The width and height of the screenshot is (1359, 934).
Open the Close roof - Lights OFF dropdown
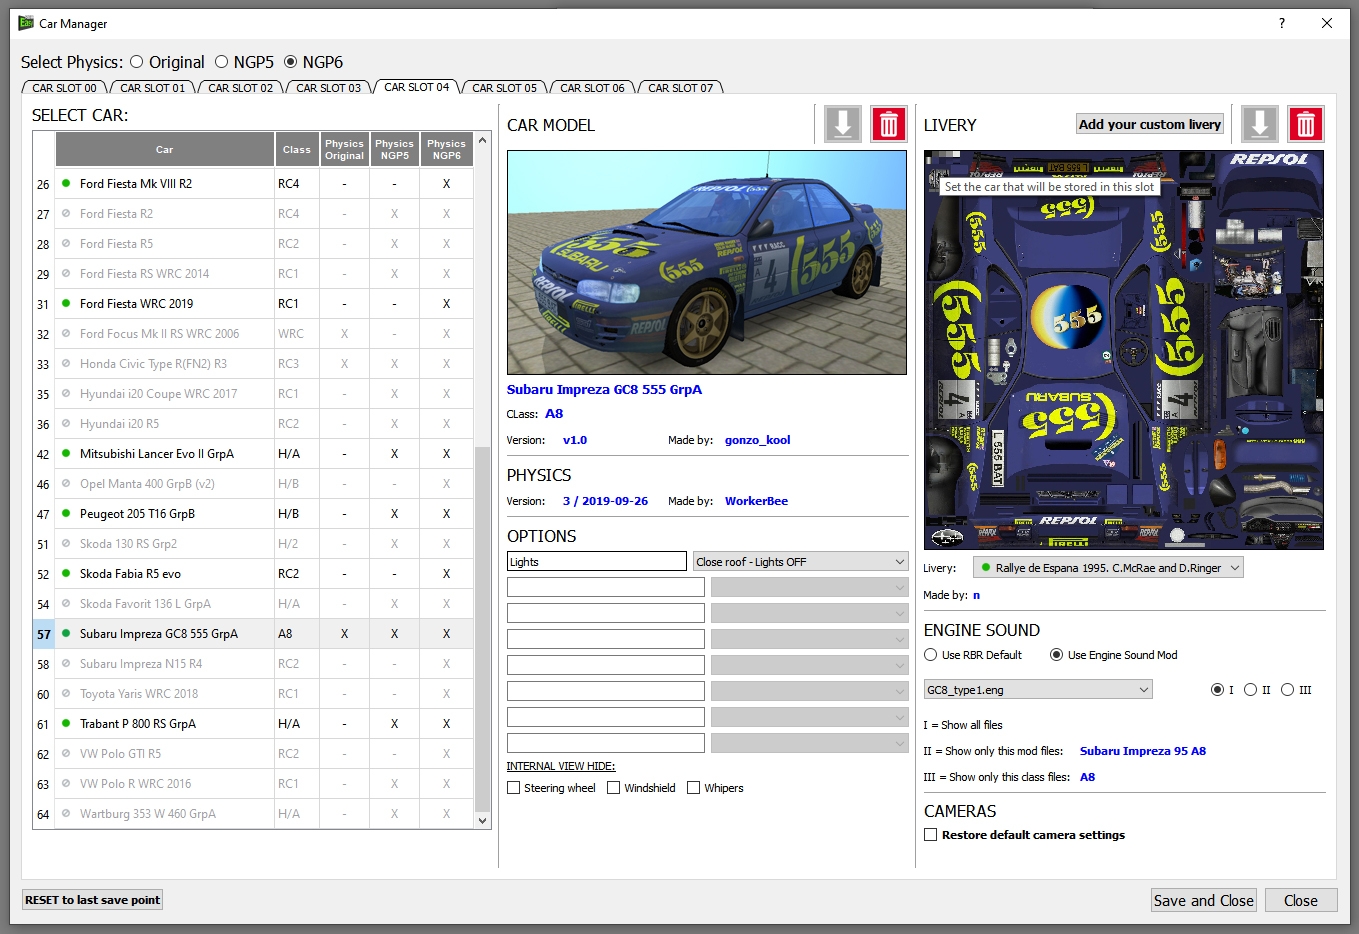(800, 562)
